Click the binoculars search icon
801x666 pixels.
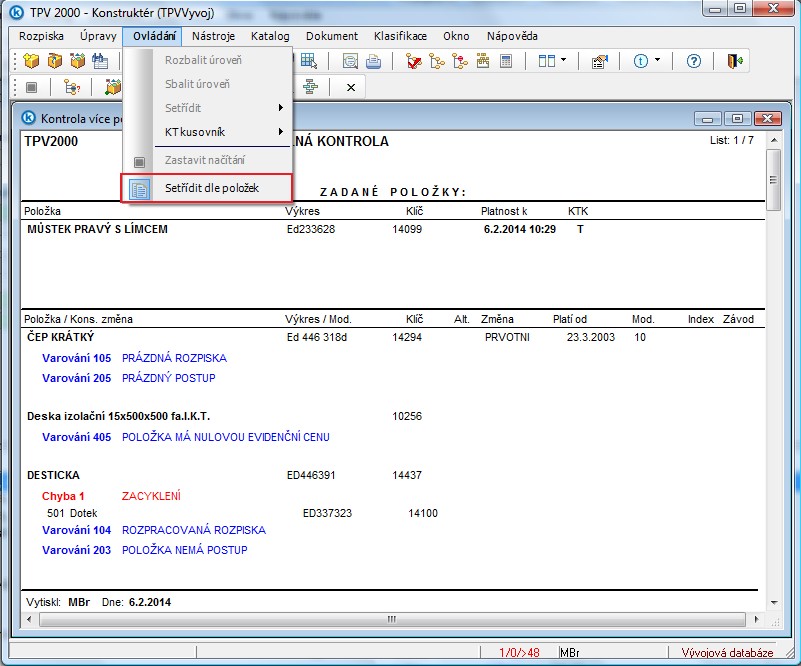(100, 61)
